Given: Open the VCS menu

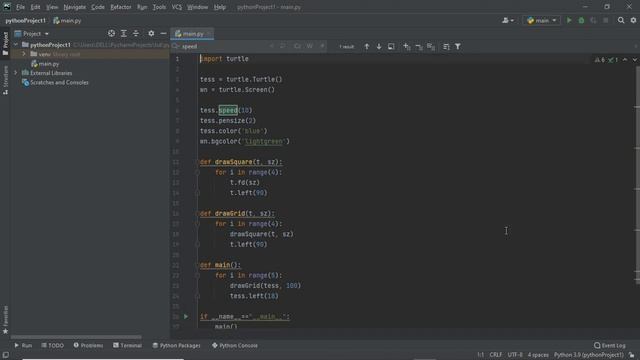Looking at the screenshot, I should [177, 7].
